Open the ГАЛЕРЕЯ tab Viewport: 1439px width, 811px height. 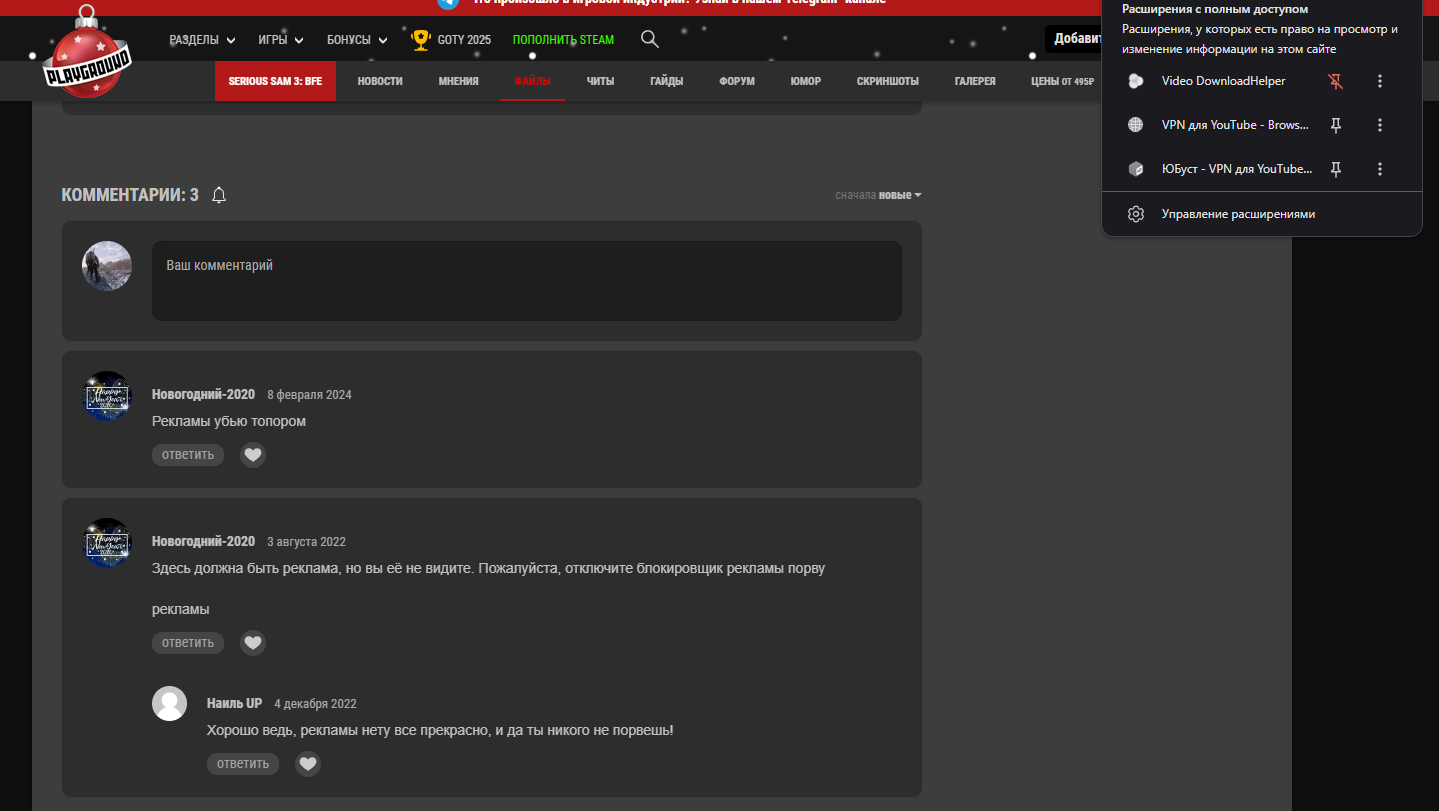click(x=975, y=81)
